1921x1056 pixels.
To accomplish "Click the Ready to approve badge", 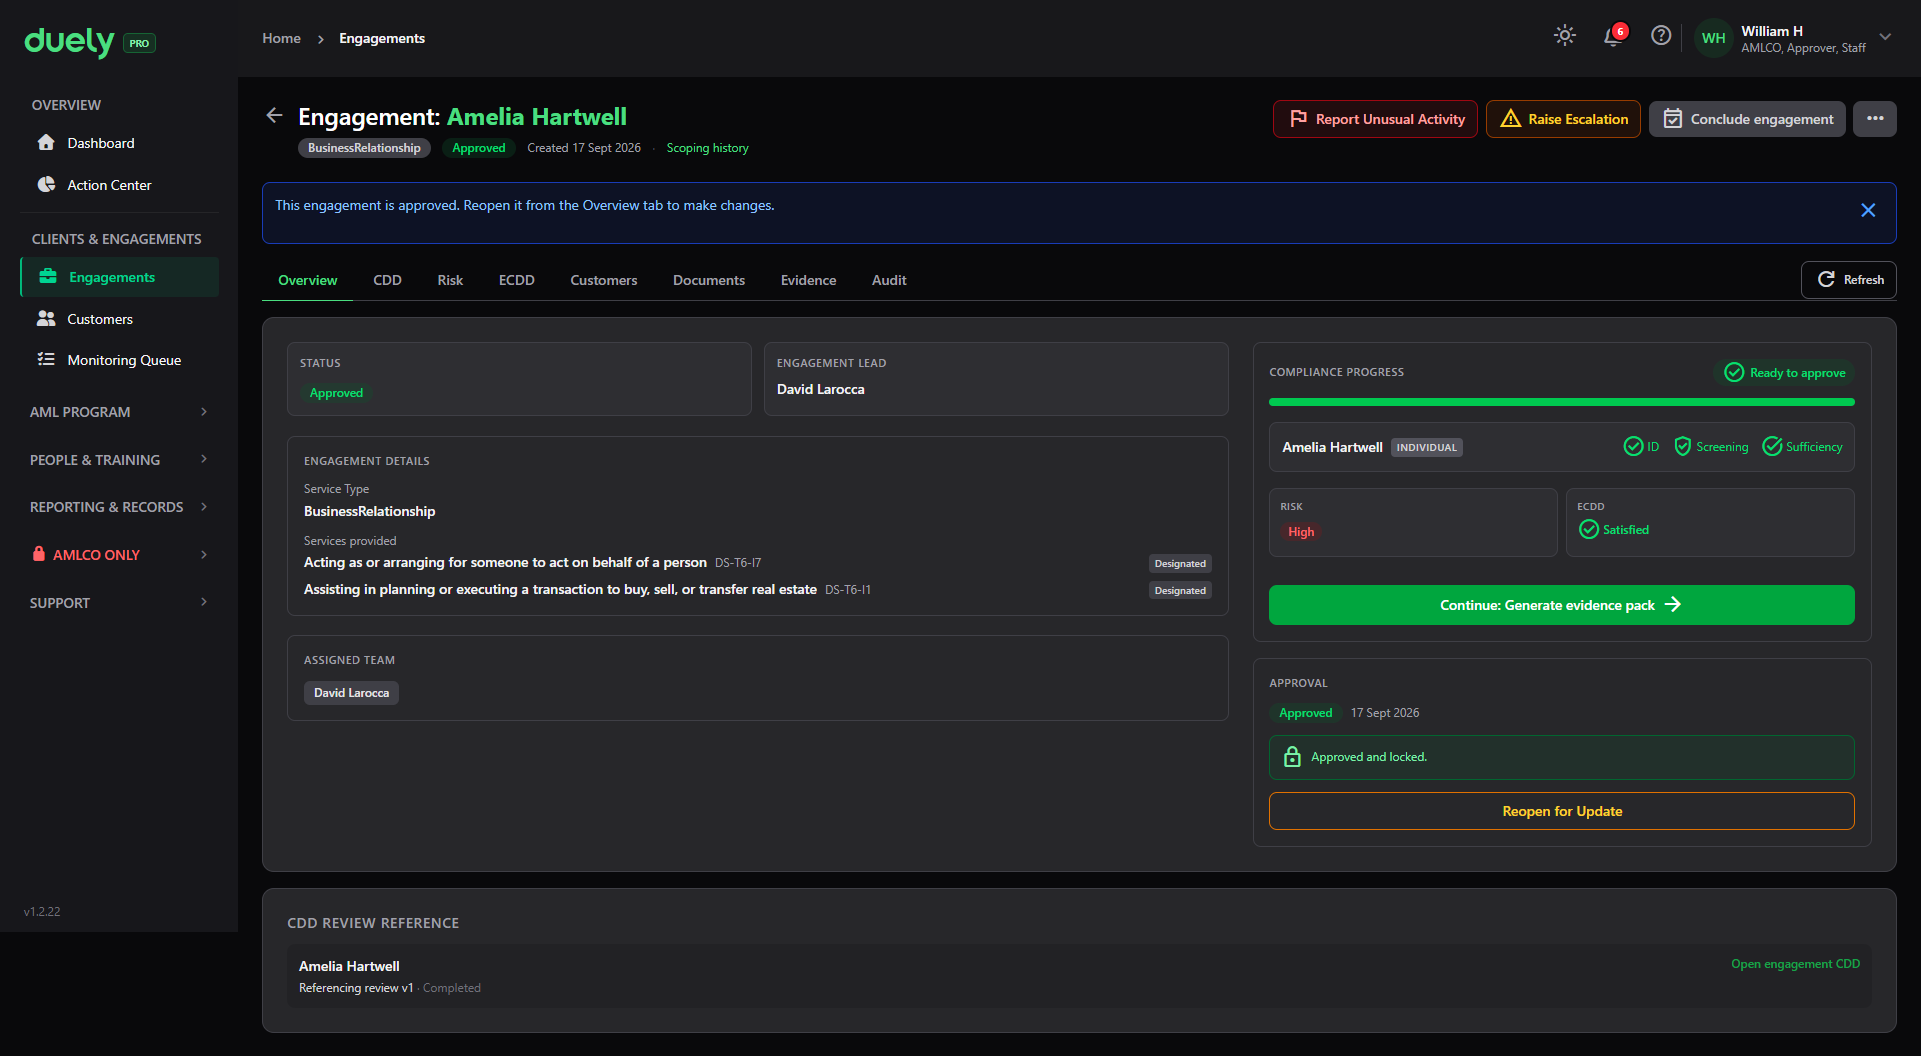I will click(1785, 373).
